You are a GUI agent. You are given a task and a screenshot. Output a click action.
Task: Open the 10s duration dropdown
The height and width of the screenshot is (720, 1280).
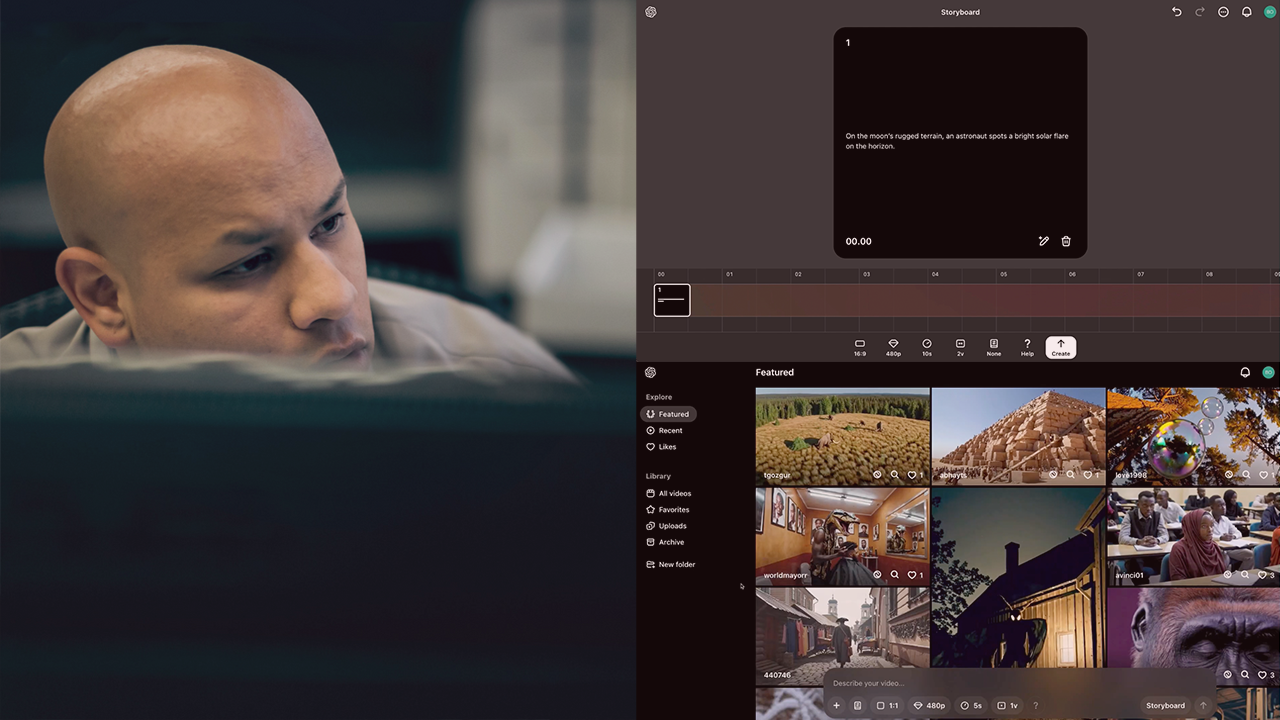(x=927, y=347)
